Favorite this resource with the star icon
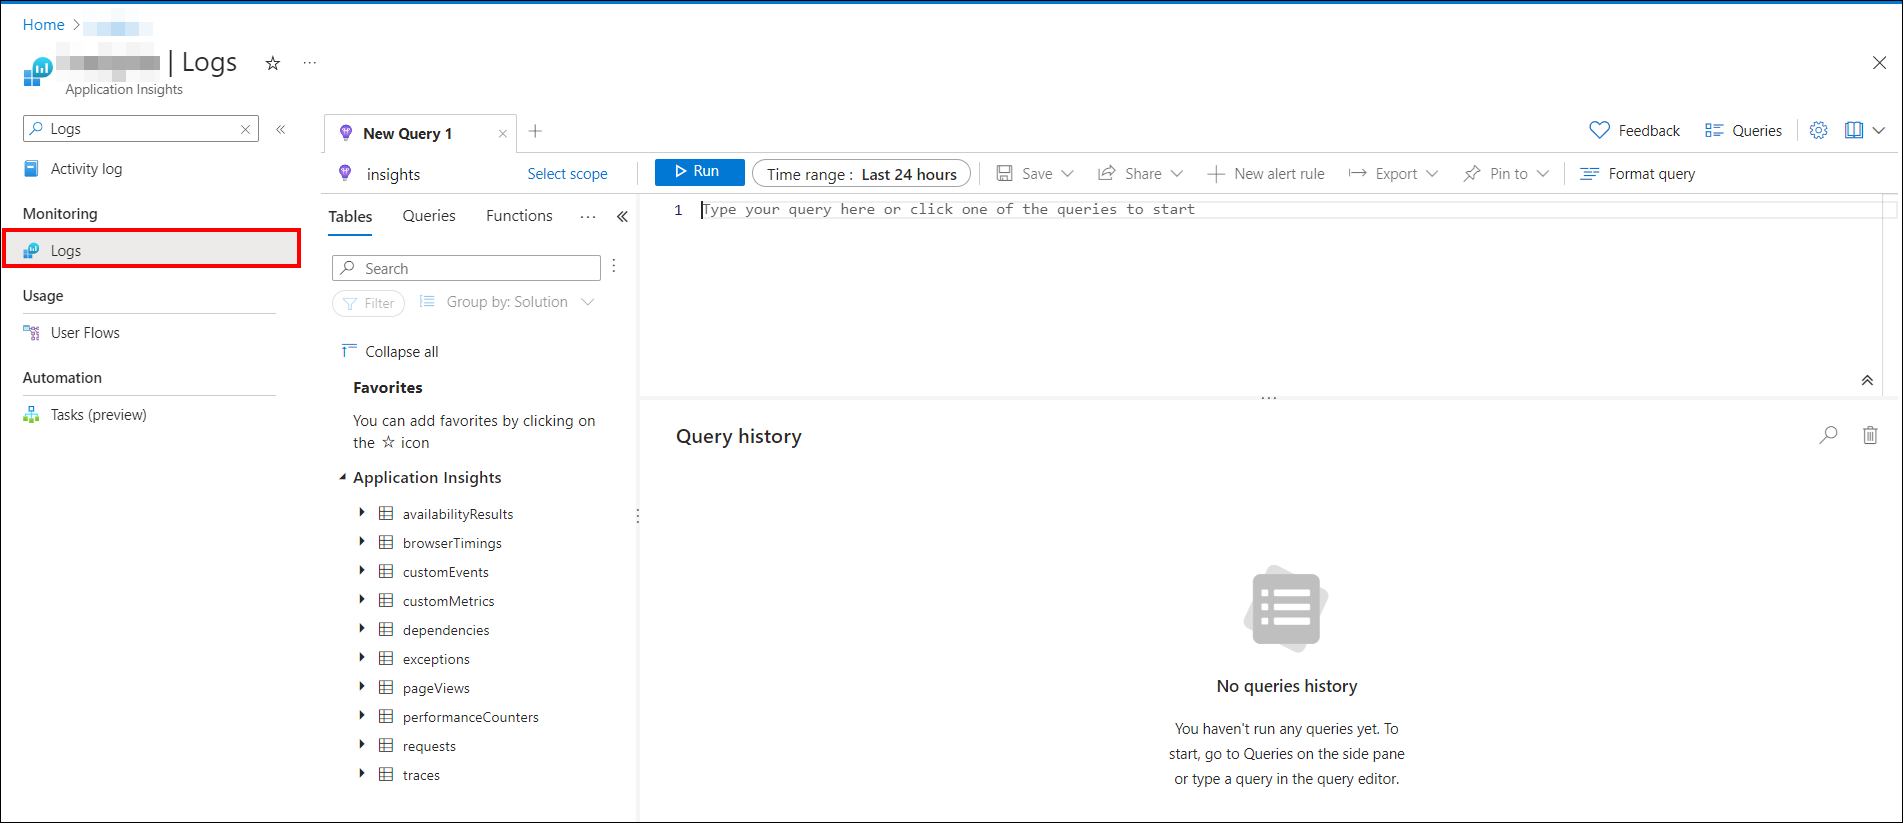This screenshot has height=823, width=1903. pos(272,63)
